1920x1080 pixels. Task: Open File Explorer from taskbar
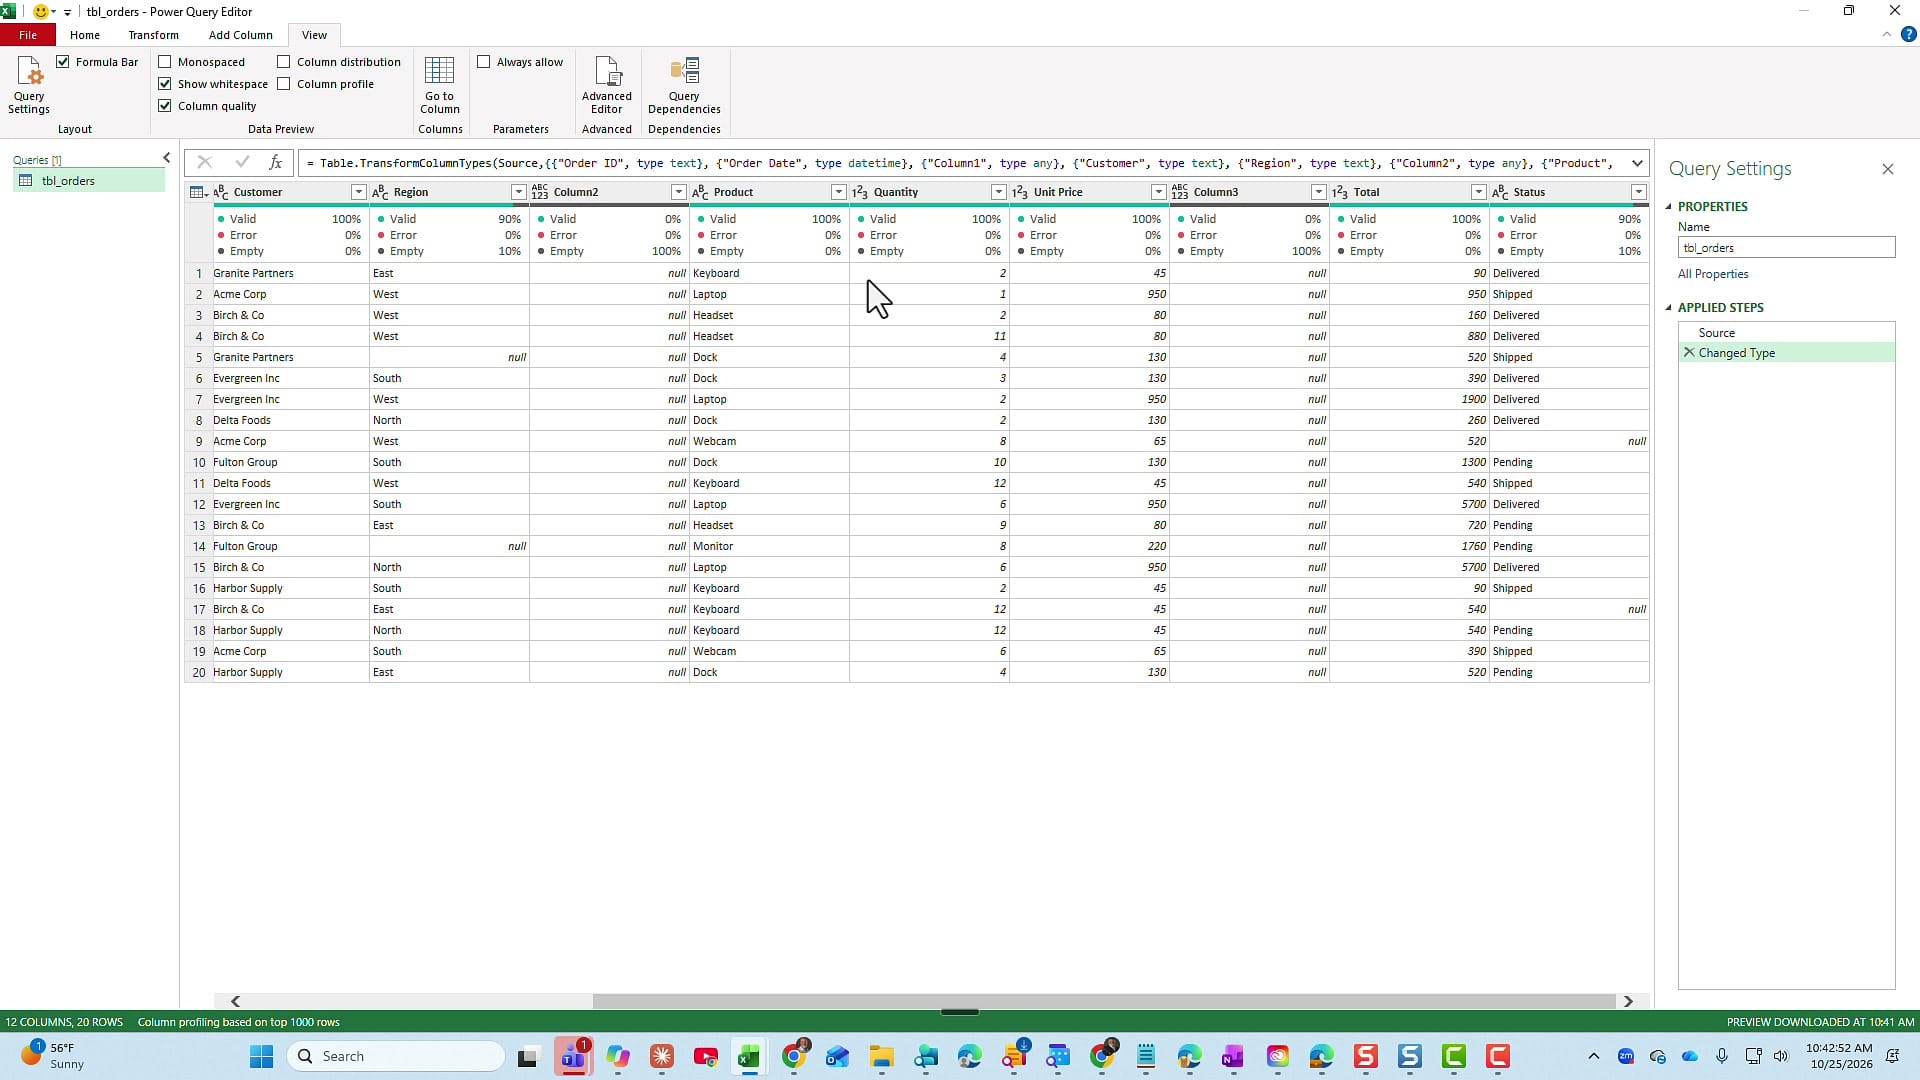click(x=881, y=1057)
